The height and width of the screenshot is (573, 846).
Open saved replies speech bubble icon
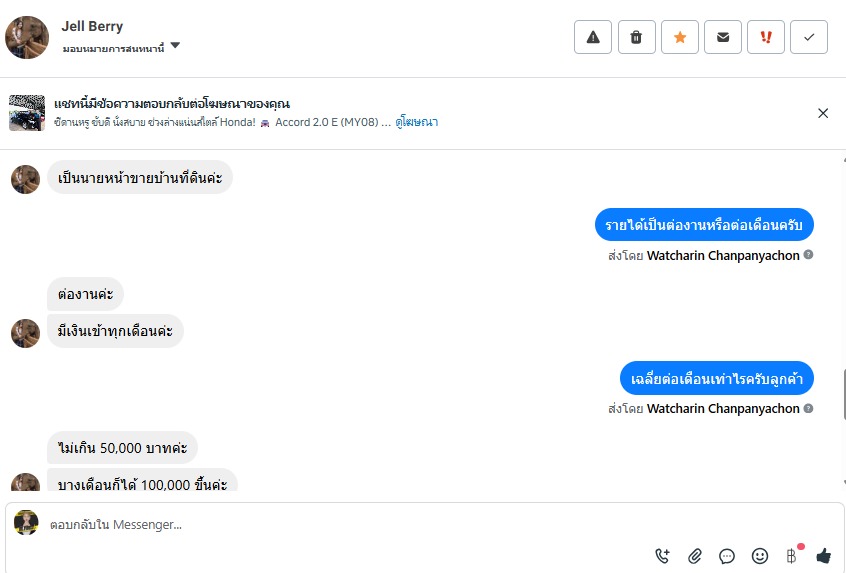pos(727,555)
